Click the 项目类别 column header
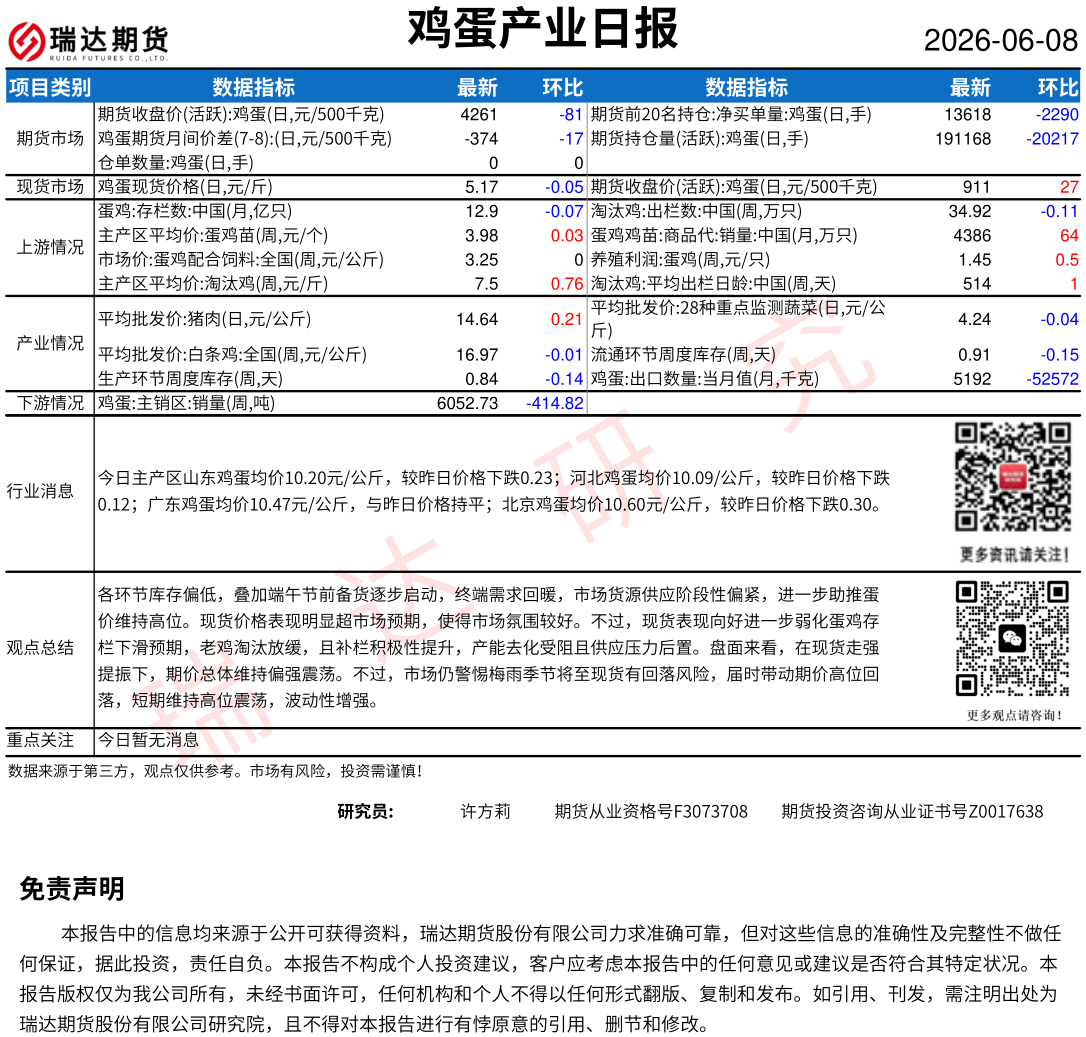The image size is (1086, 1037). tap(50, 87)
